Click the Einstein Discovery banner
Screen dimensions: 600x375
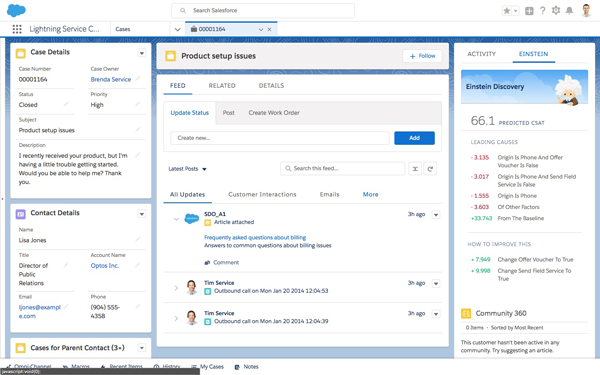tap(524, 87)
